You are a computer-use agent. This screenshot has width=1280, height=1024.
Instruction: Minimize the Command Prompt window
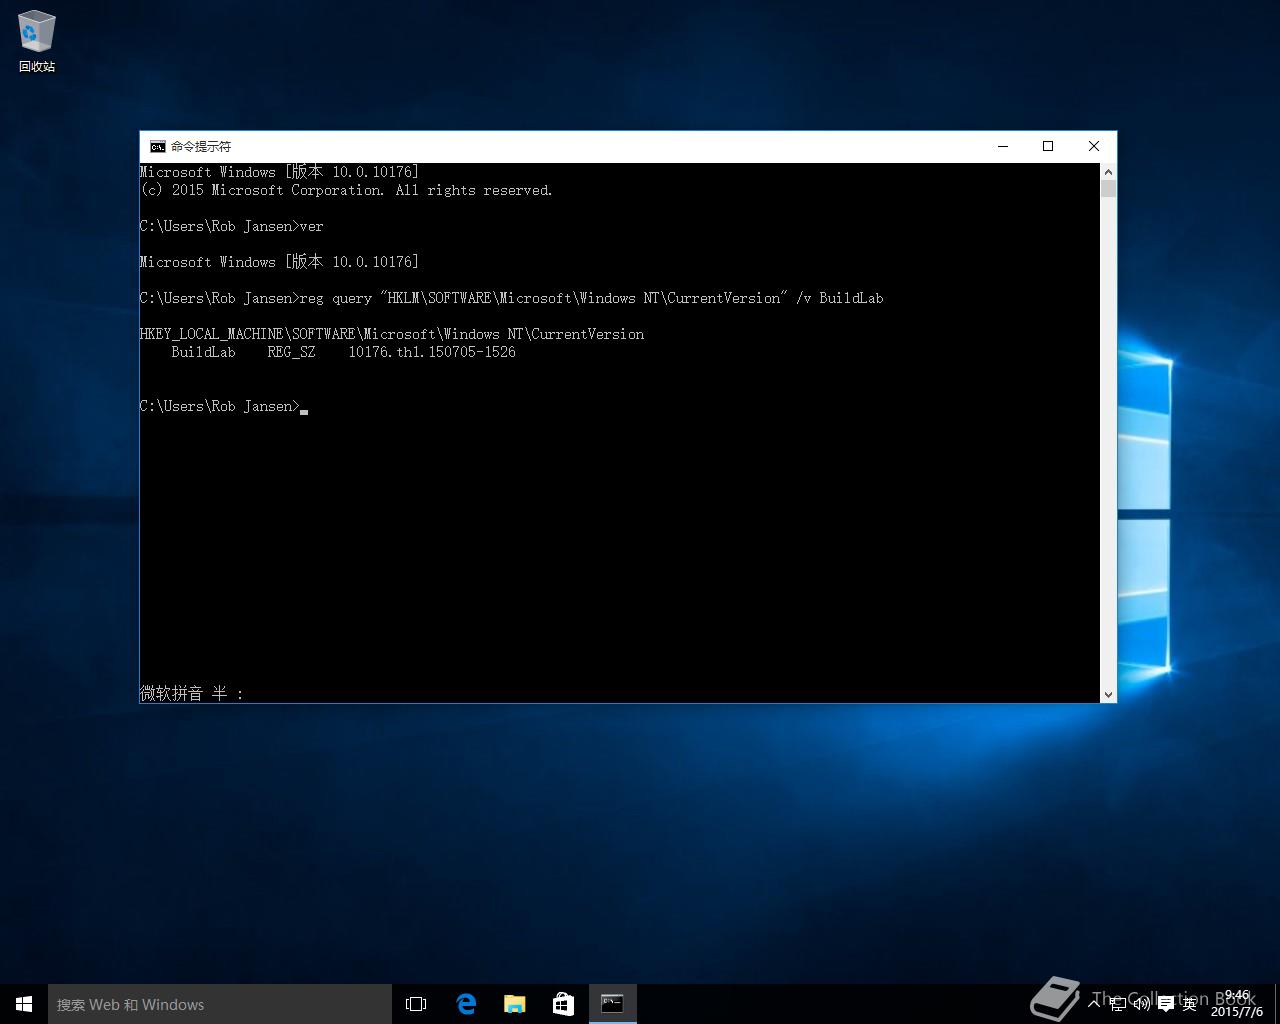[x=1003, y=146]
